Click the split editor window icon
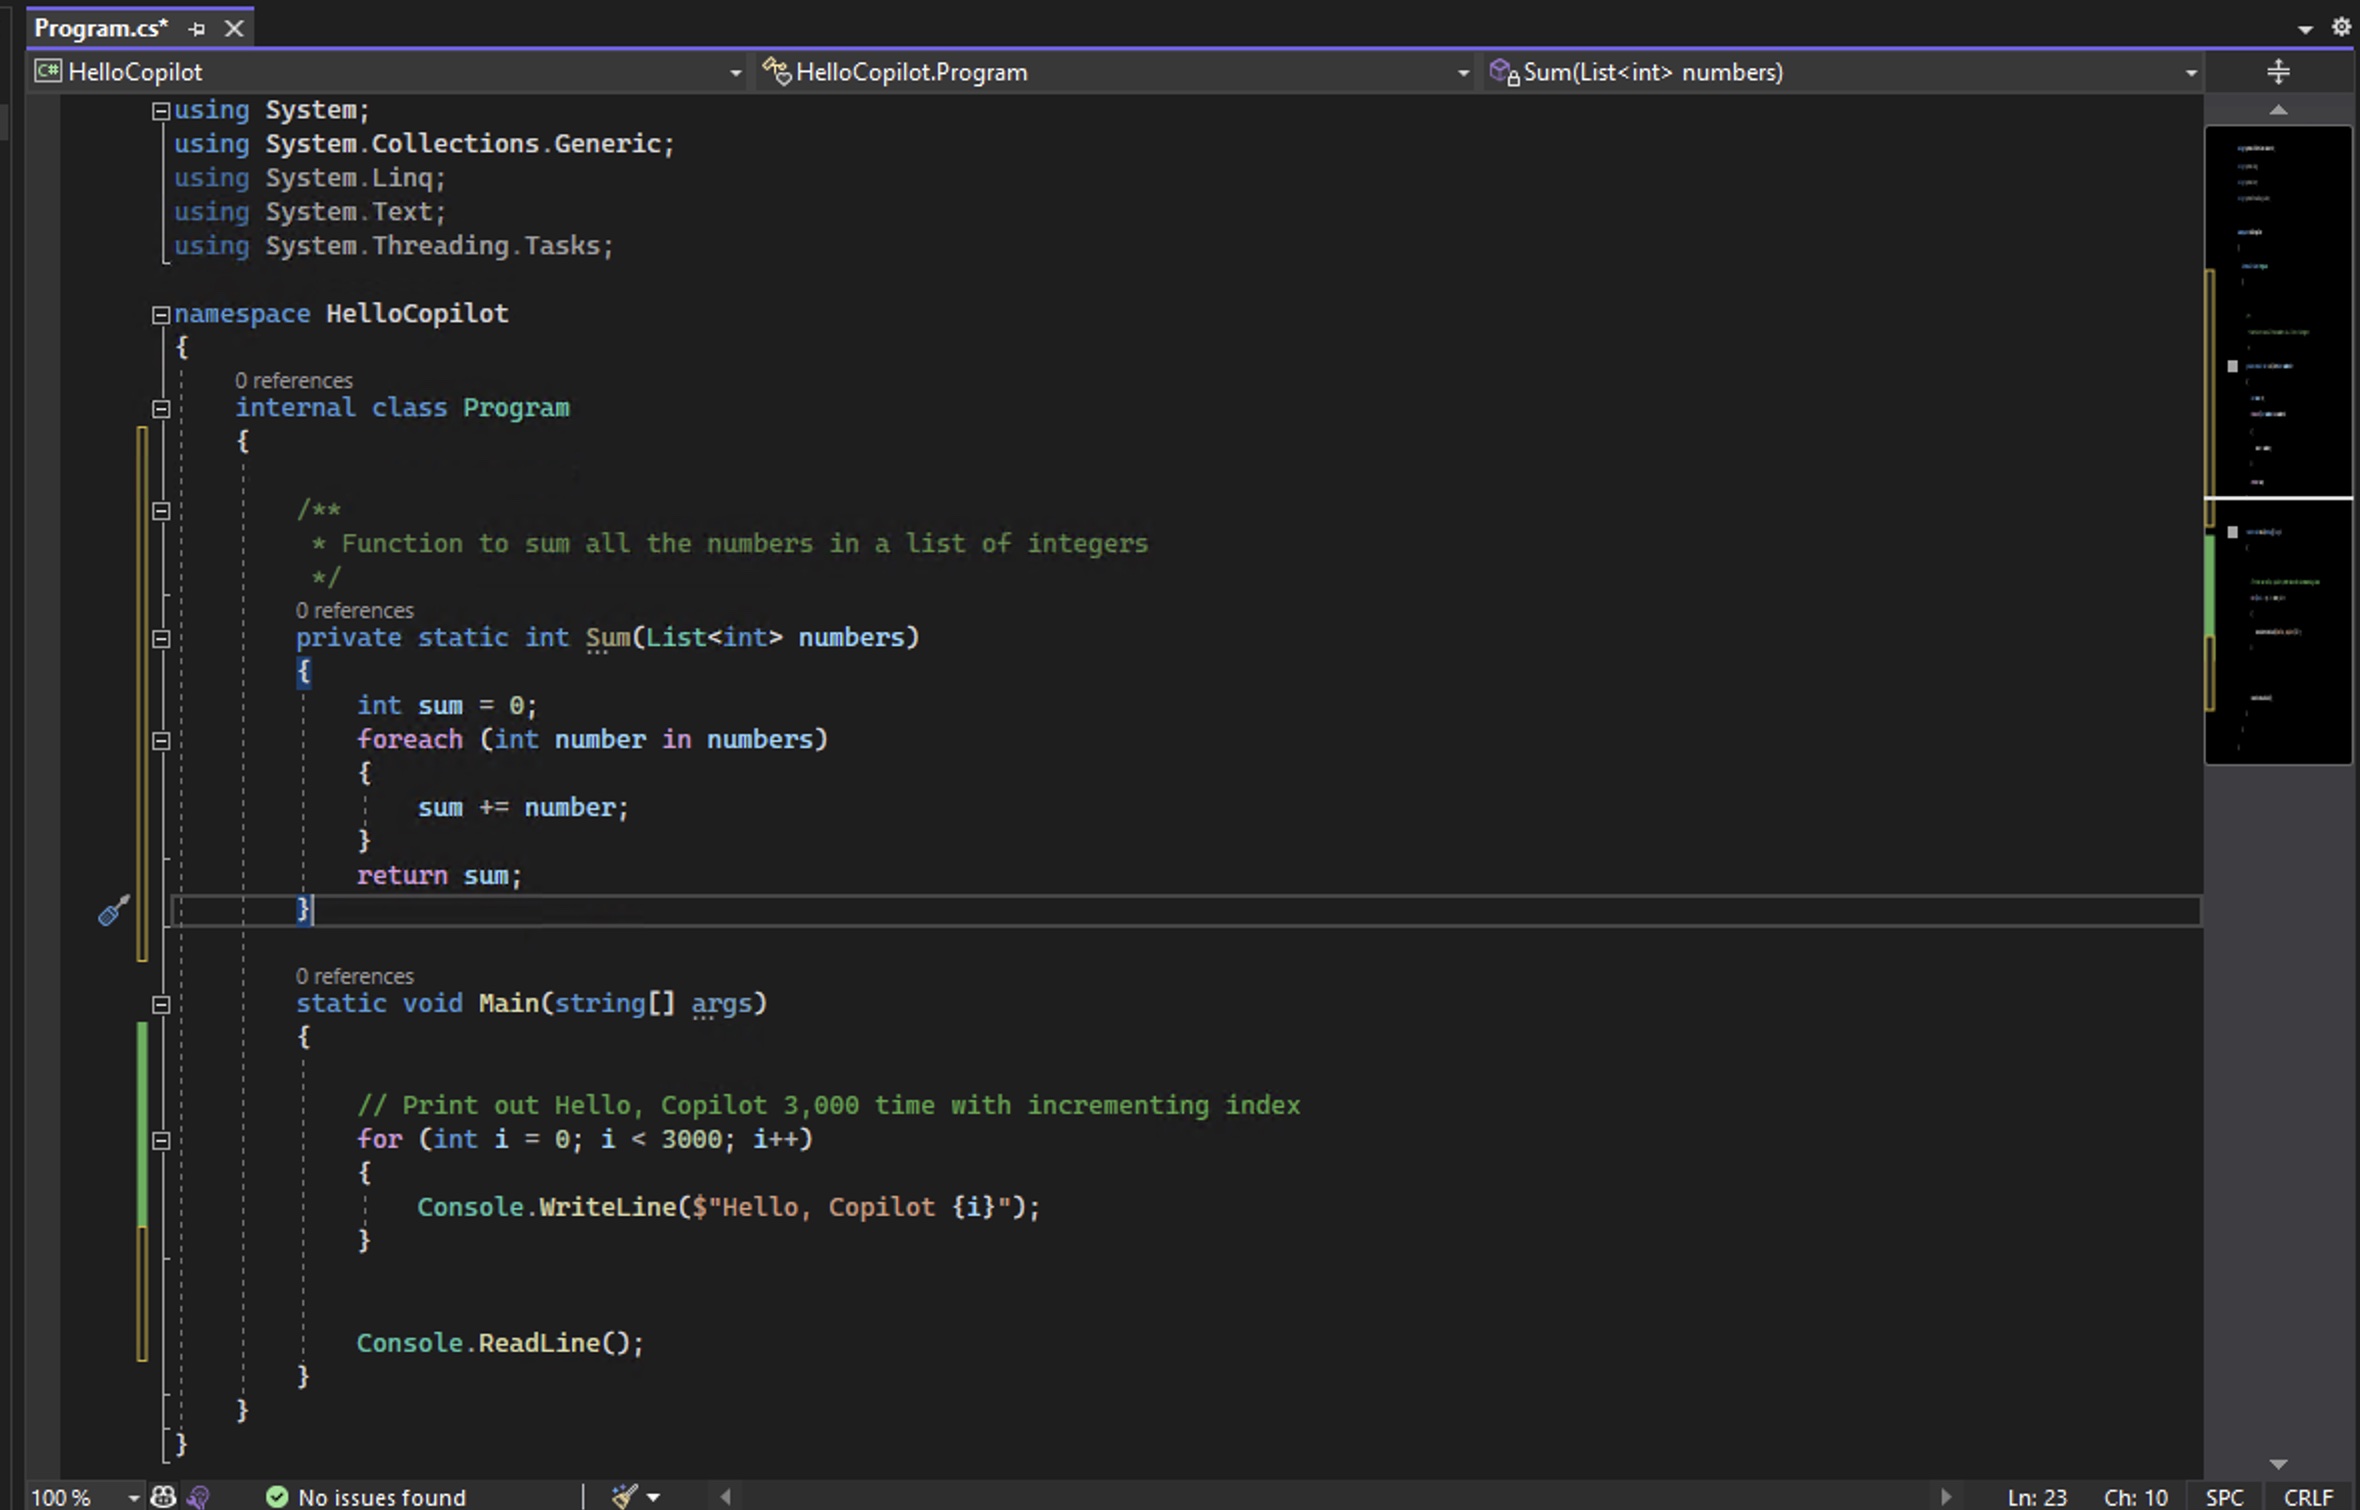 click(x=2278, y=72)
